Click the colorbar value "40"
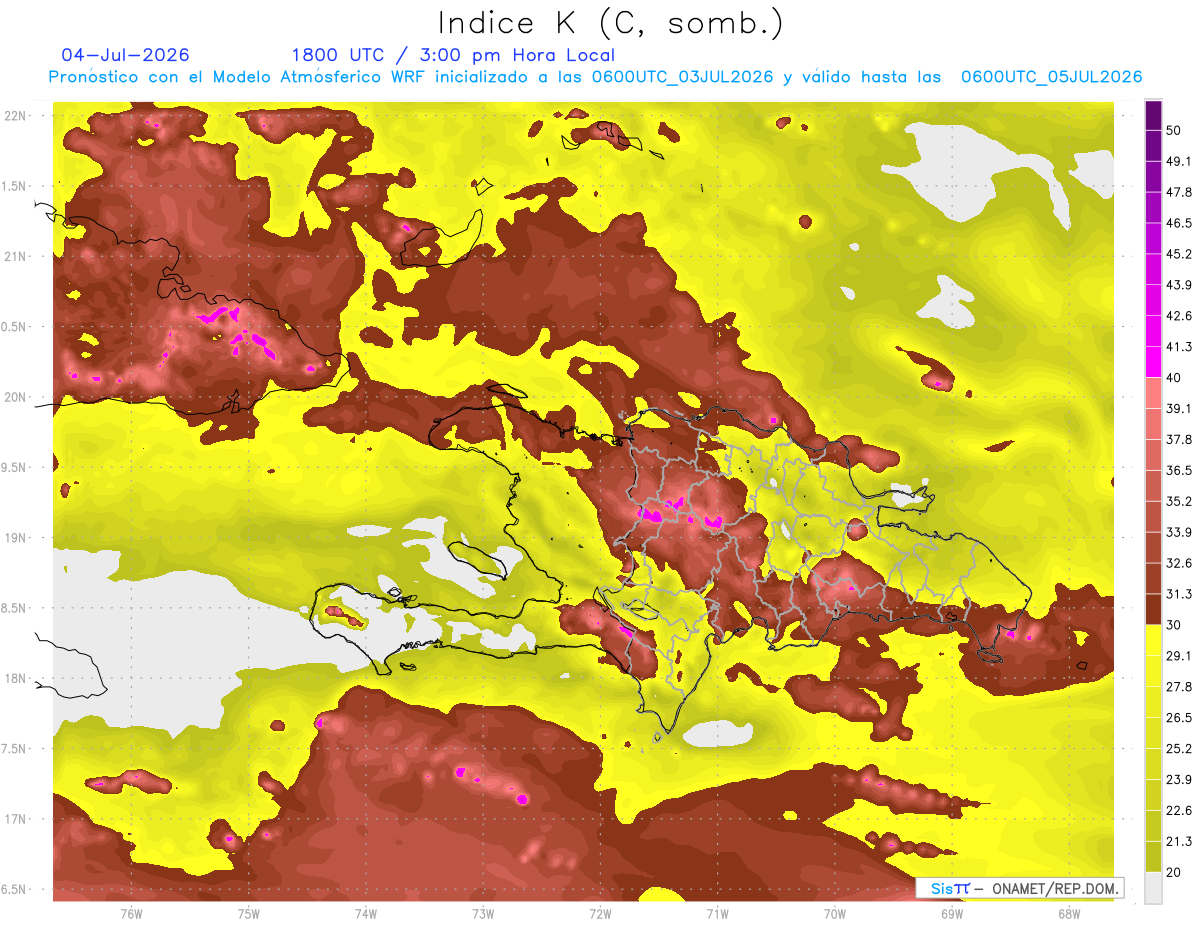 coord(1173,378)
